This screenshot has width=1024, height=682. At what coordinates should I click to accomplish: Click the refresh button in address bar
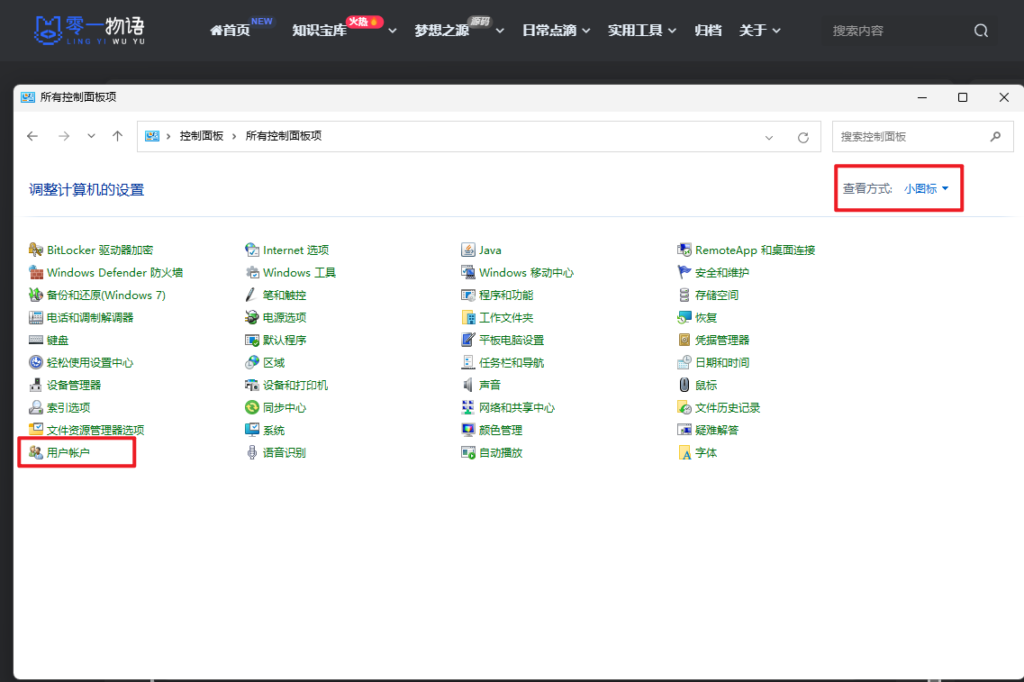coord(802,137)
